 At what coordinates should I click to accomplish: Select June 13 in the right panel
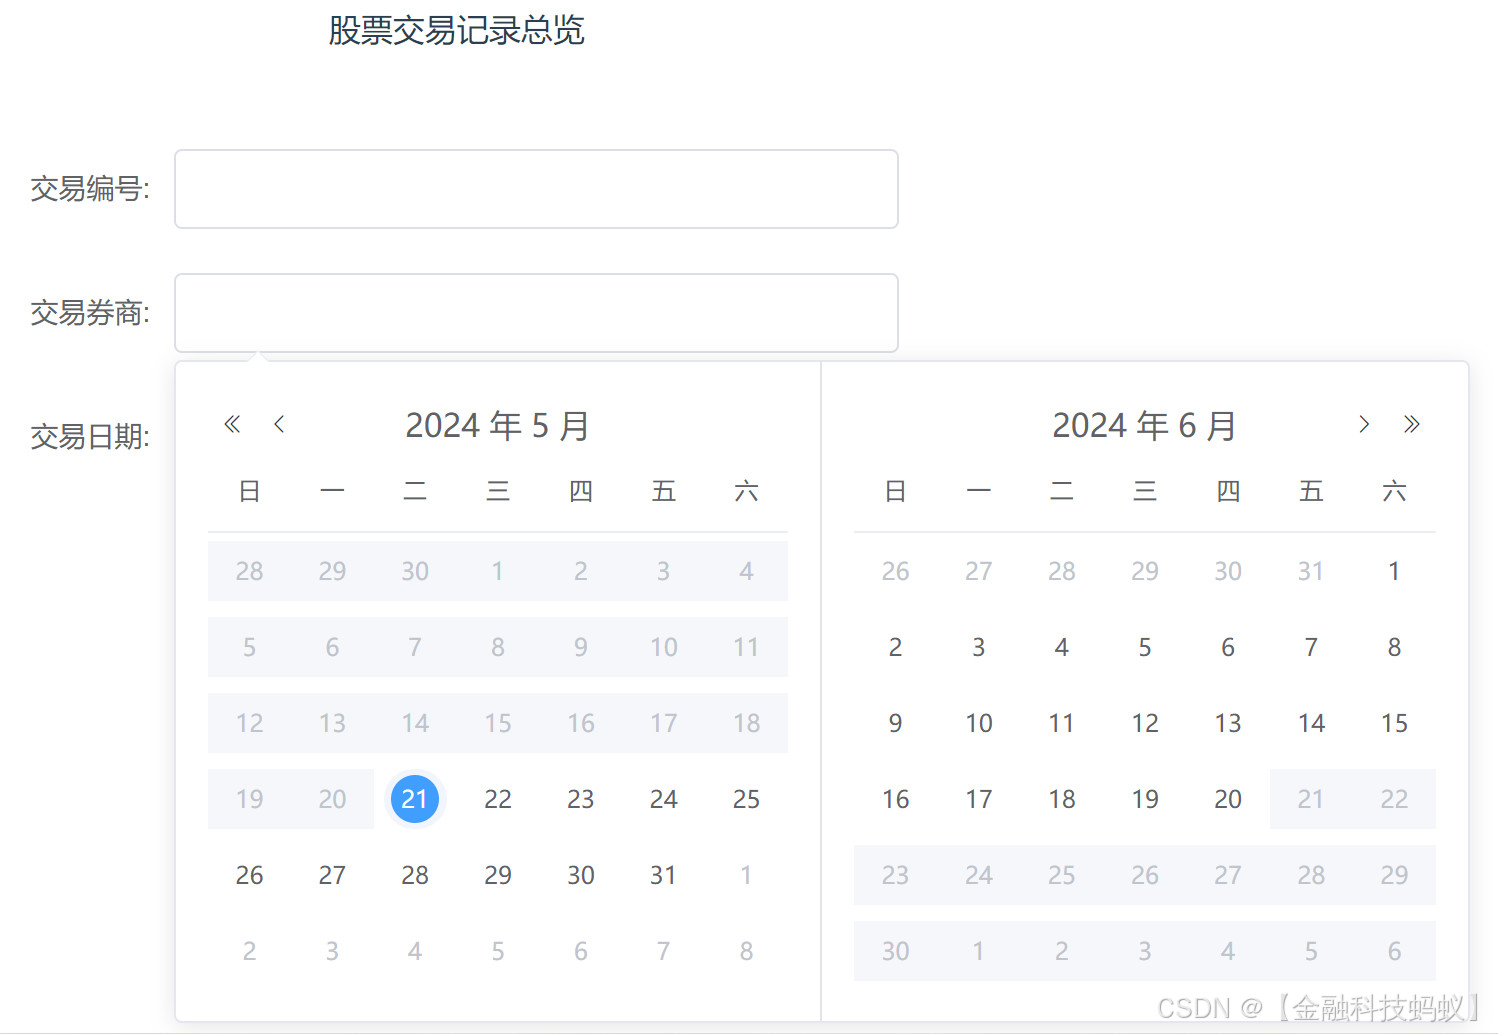[x=1228, y=723]
